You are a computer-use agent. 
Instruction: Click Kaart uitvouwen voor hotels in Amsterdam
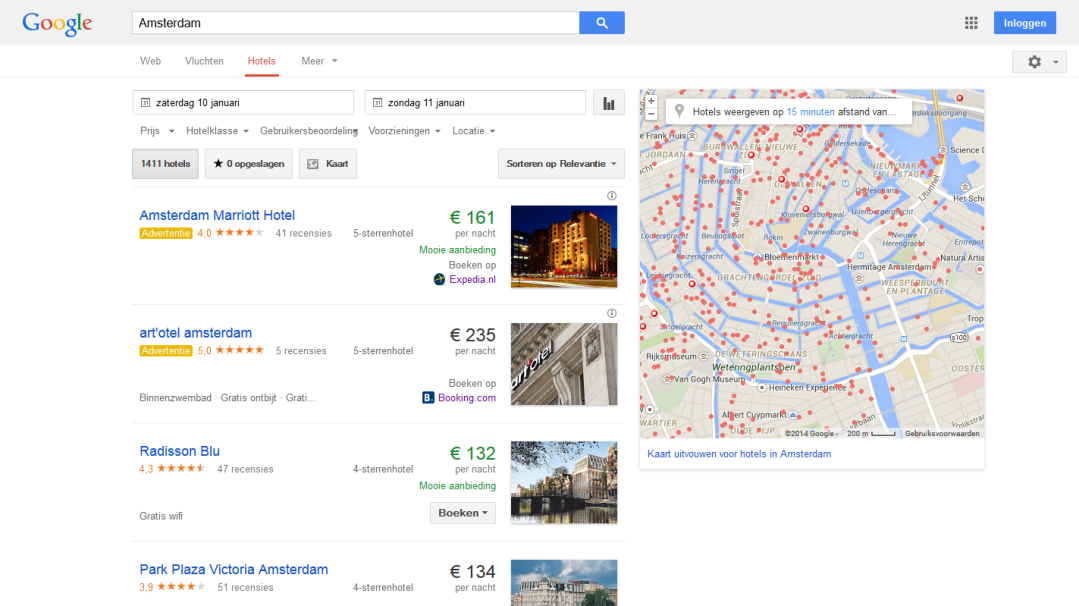click(739, 454)
